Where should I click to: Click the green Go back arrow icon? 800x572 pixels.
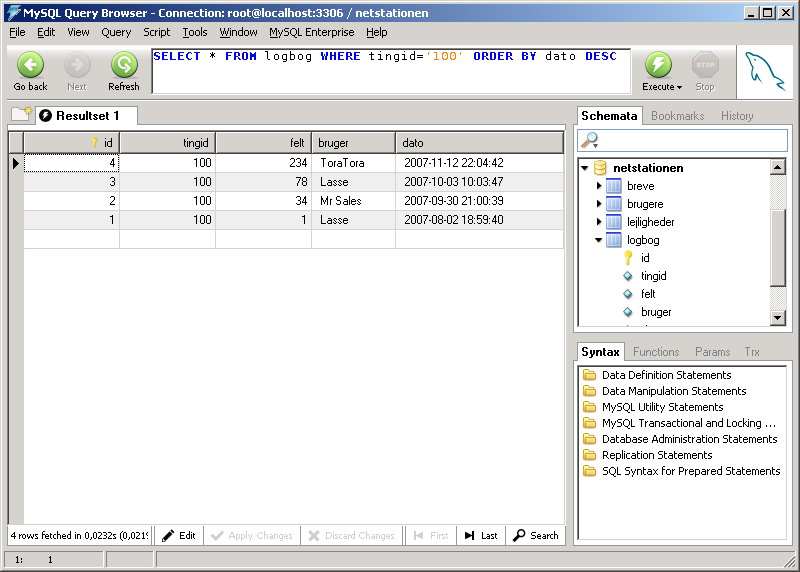(x=30, y=66)
